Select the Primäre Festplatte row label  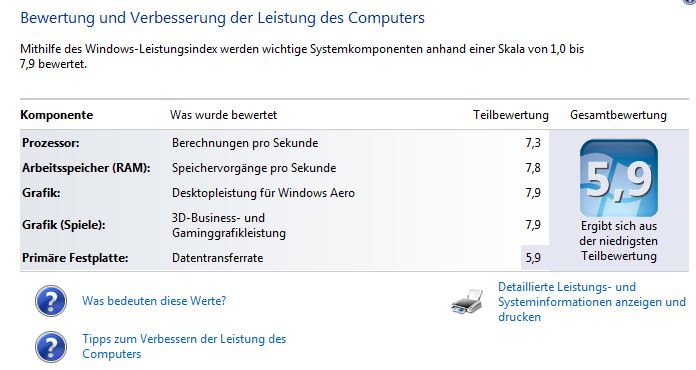(75, 258)
